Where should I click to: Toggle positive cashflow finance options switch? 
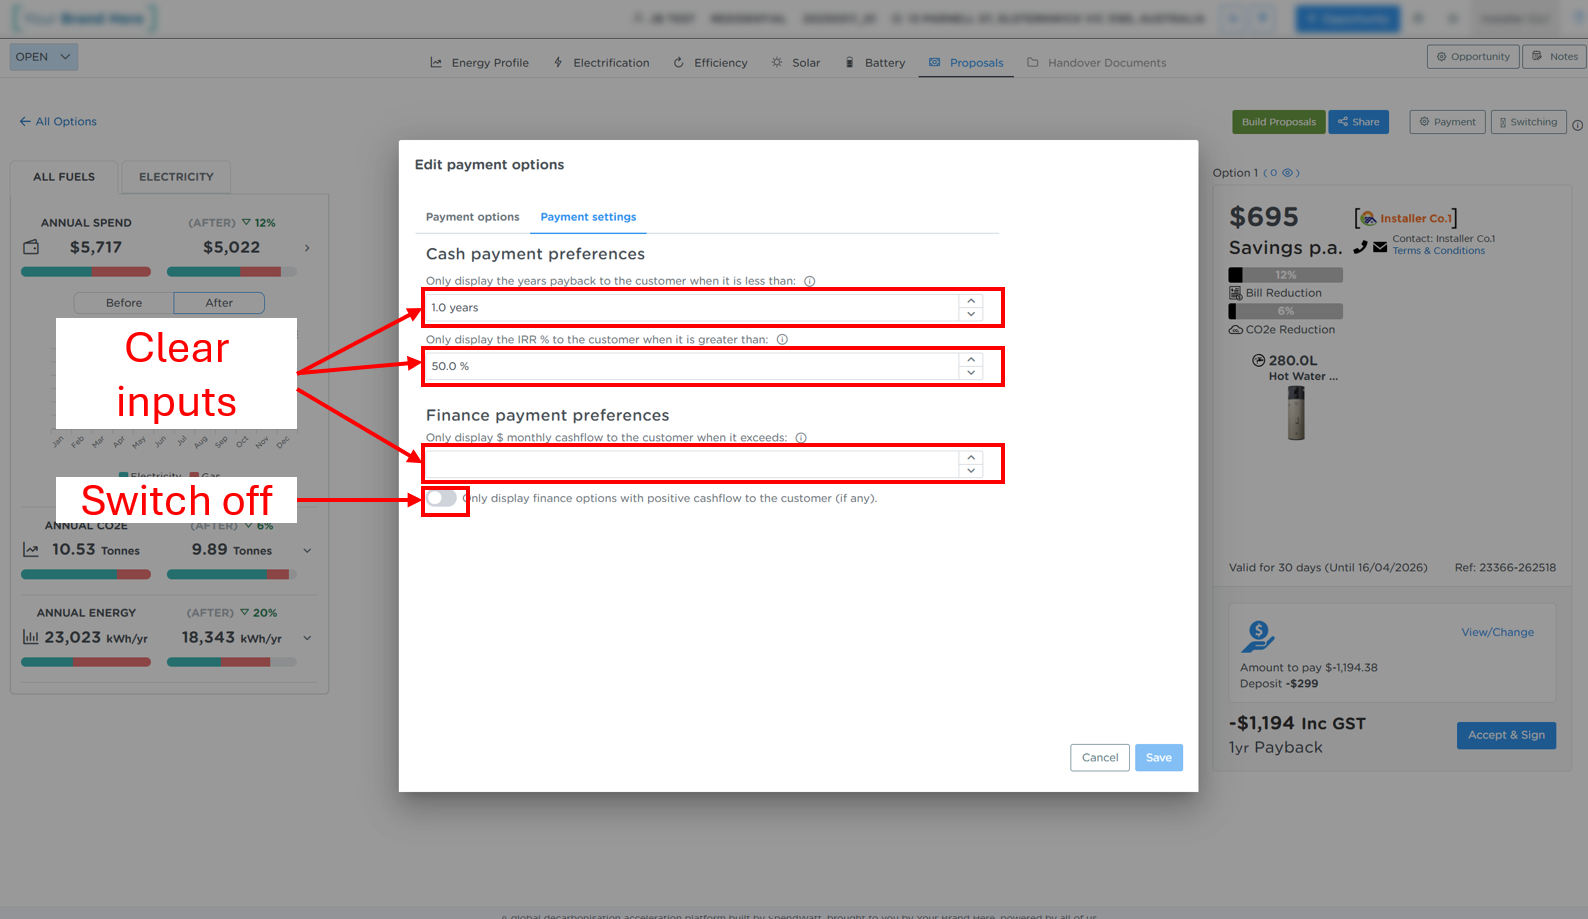click(441, 498)
